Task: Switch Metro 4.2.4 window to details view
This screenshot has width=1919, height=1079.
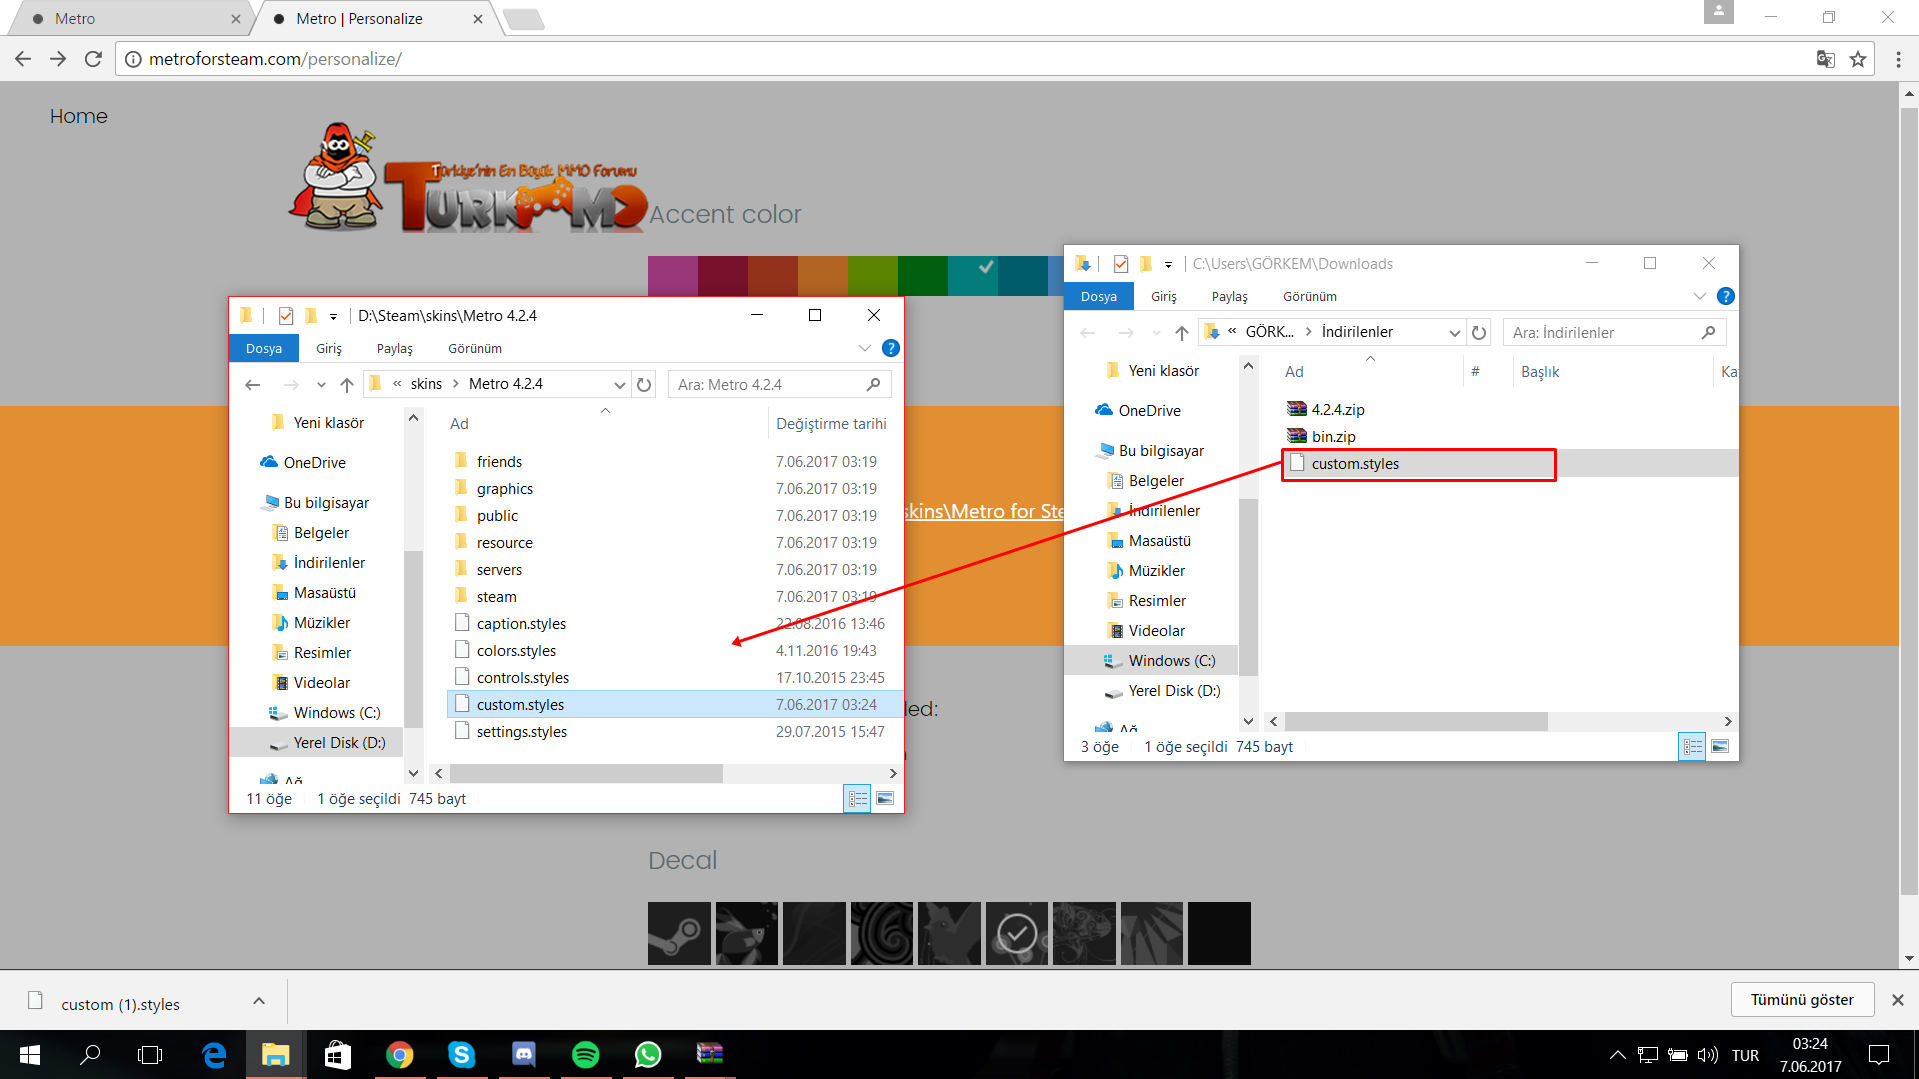Action: (858, 798)
